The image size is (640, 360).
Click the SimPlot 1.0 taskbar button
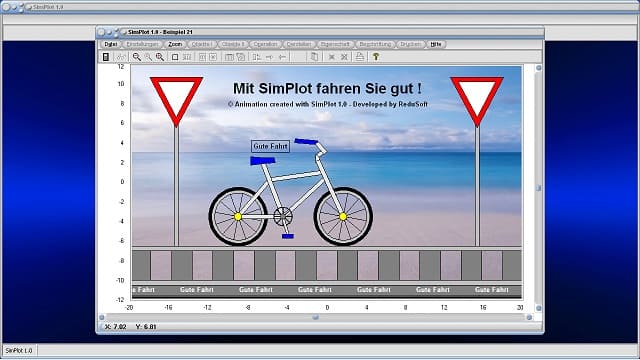(x=19, y=351)
